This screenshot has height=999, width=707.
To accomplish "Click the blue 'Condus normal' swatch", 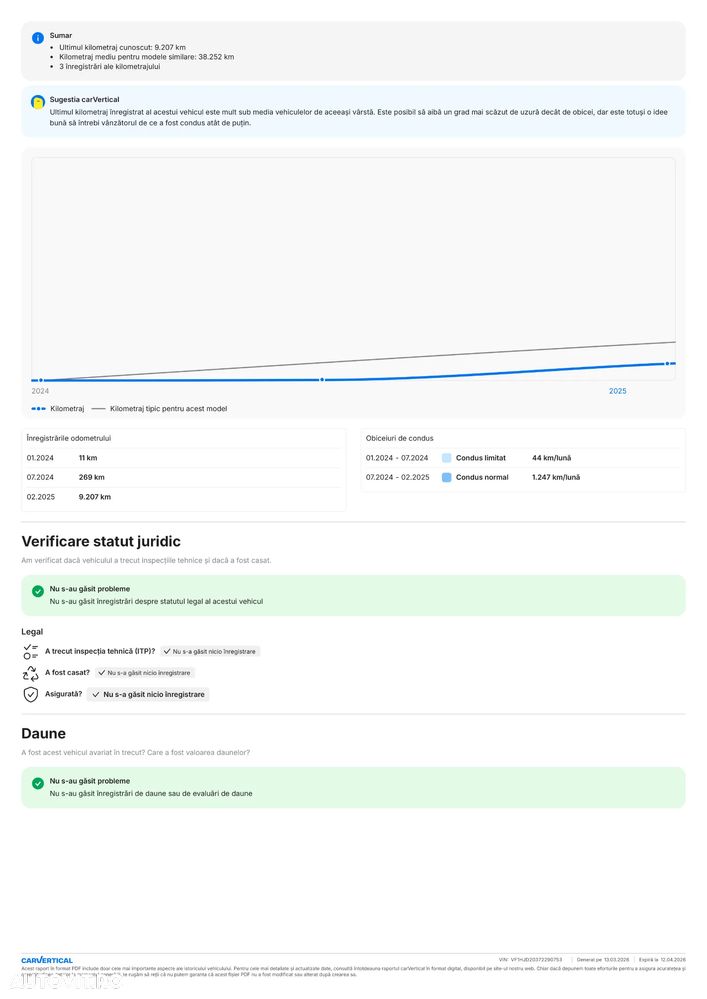I will click(x=447, y=478).
